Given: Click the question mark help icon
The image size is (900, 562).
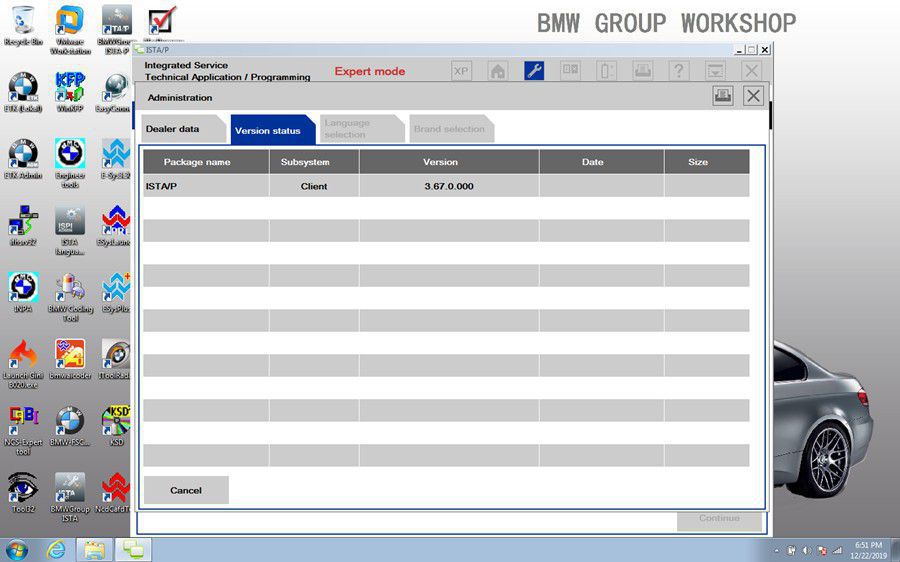Looking at the screenshot, I should click(678, 71).
